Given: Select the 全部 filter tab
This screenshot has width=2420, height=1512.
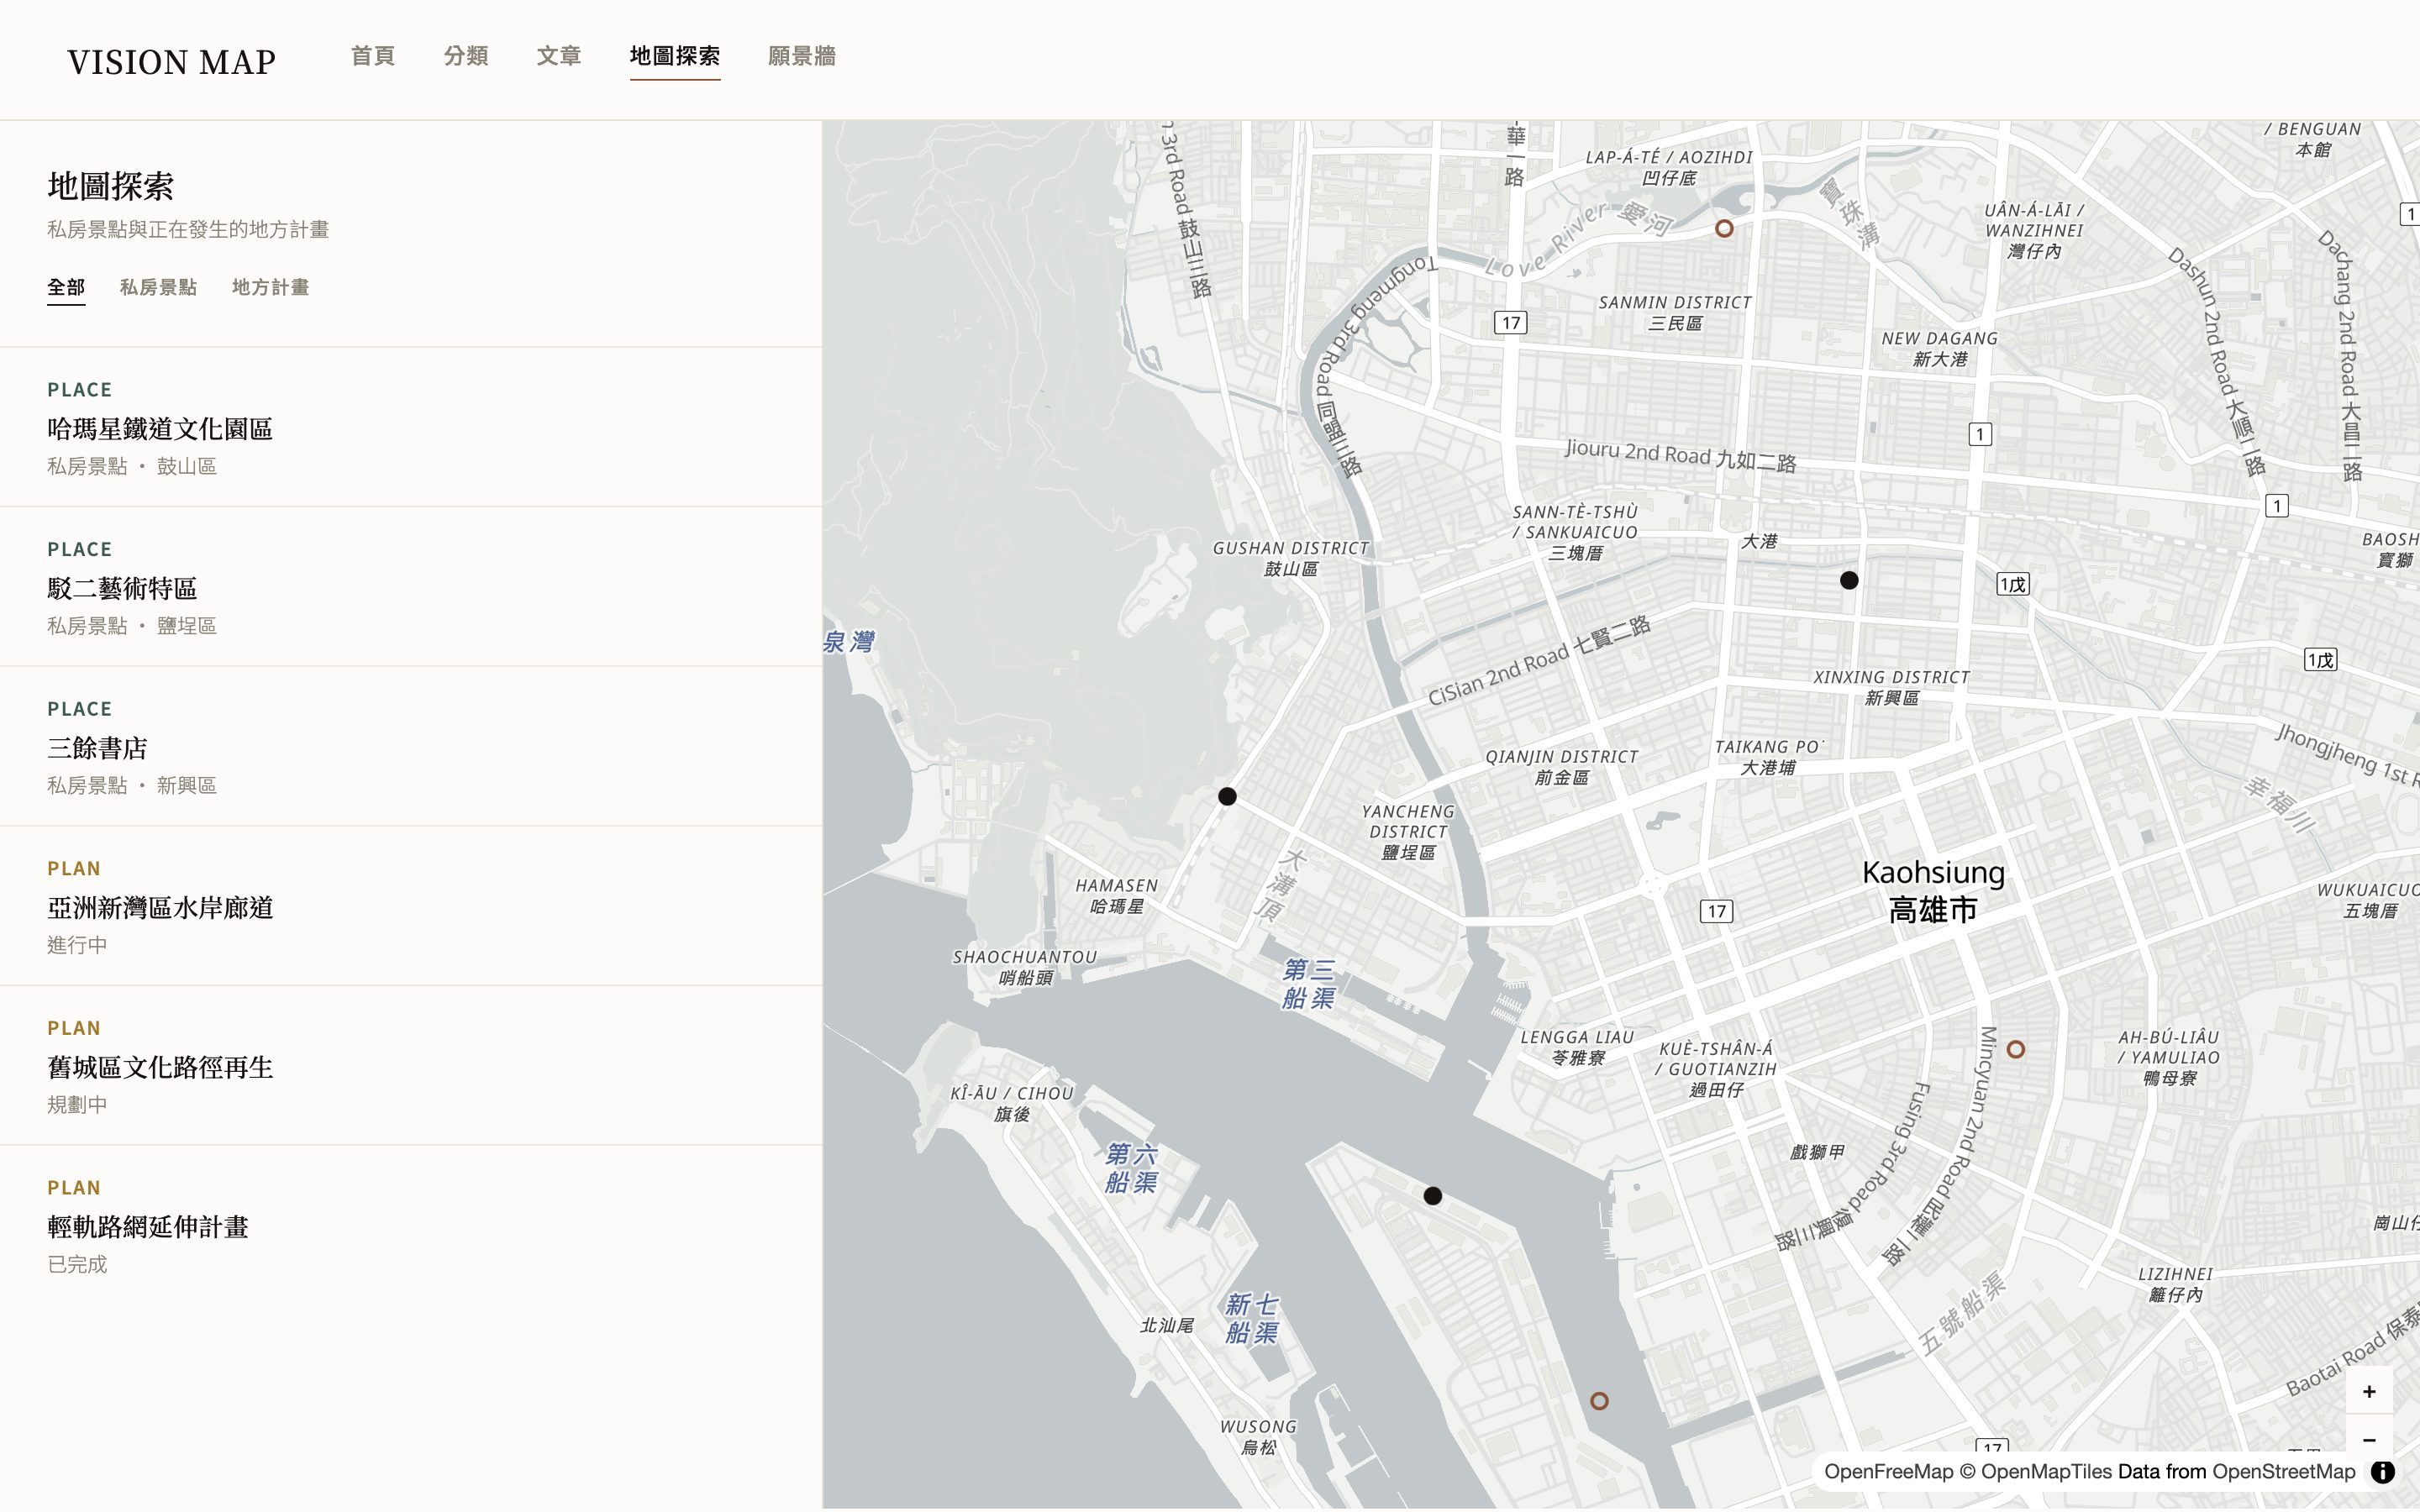Looking at the screenshot, I should point(66,288).
